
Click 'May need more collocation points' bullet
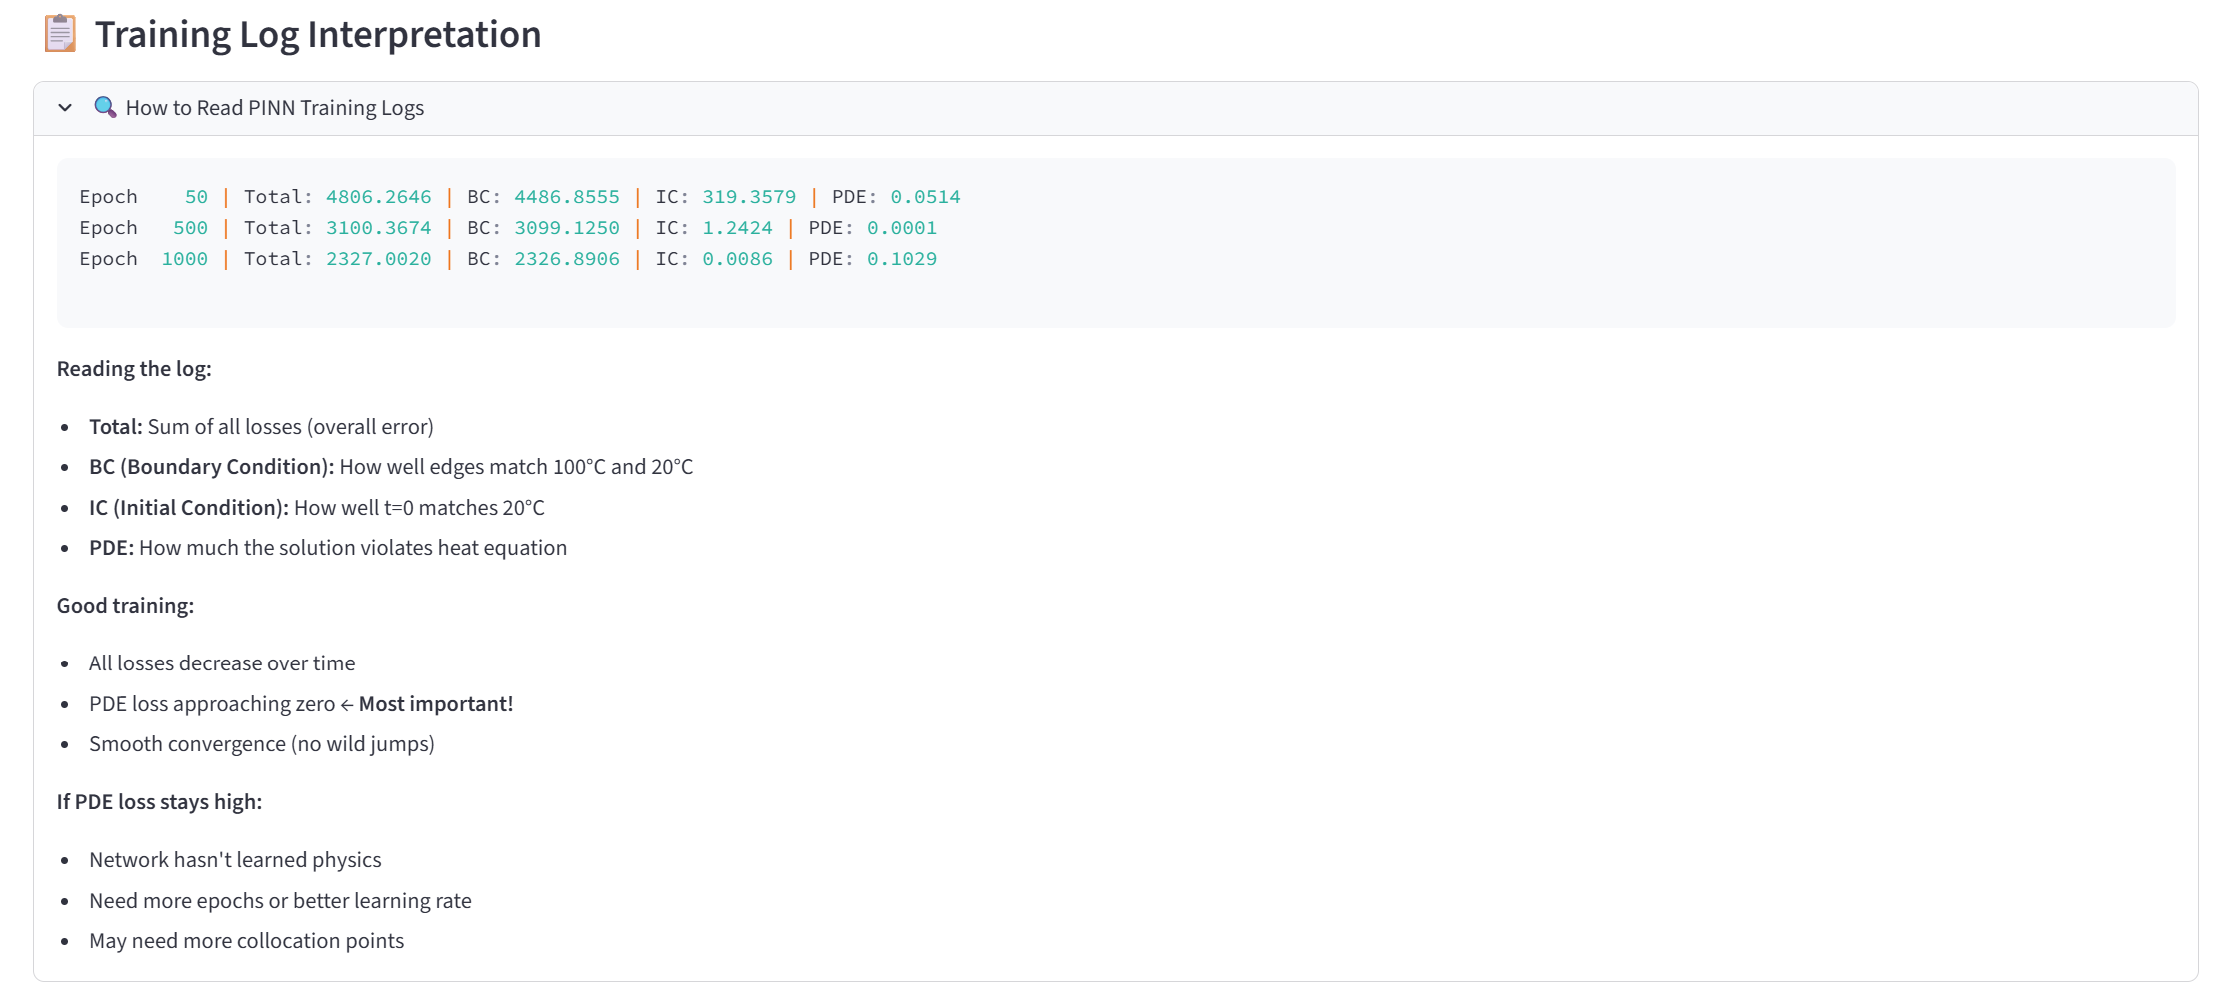pyautogui.click(x=246, y=941)
